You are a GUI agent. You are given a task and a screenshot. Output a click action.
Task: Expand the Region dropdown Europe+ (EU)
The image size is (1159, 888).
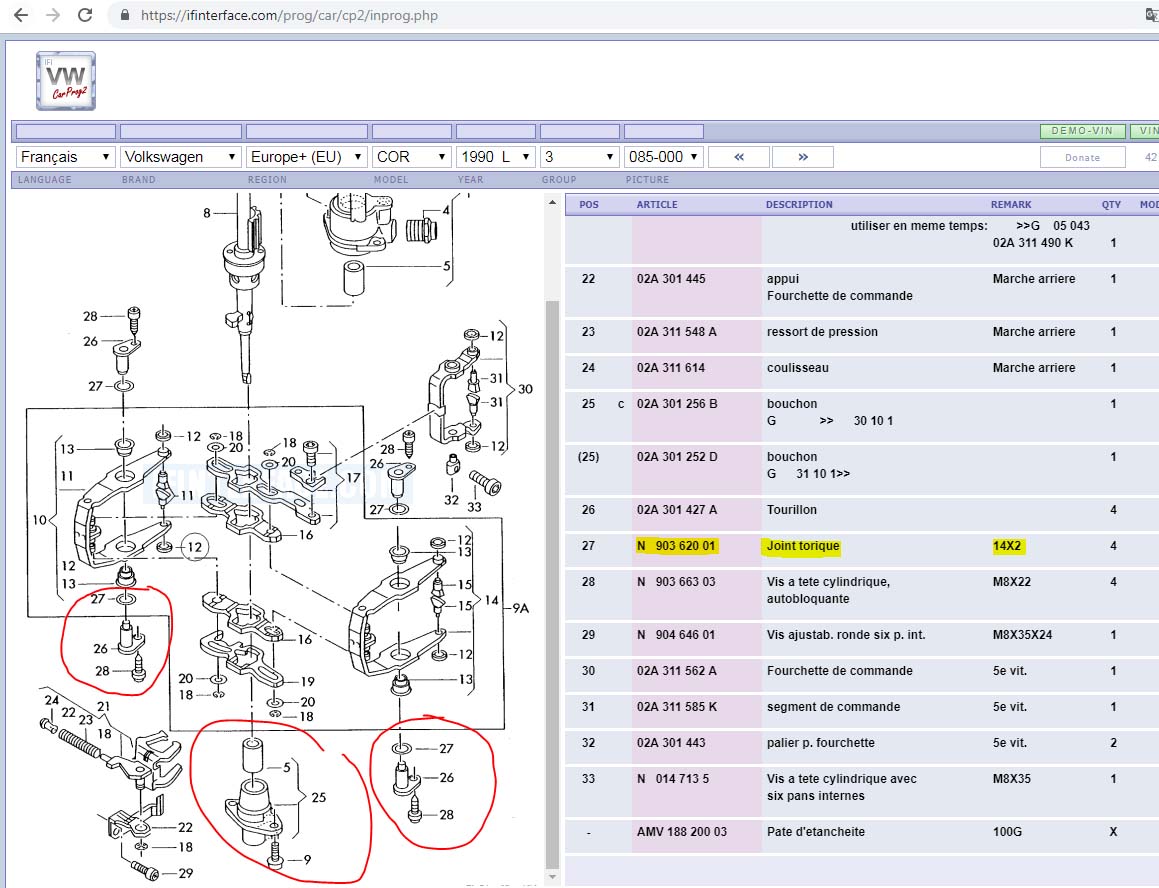[x=307, y=157]
